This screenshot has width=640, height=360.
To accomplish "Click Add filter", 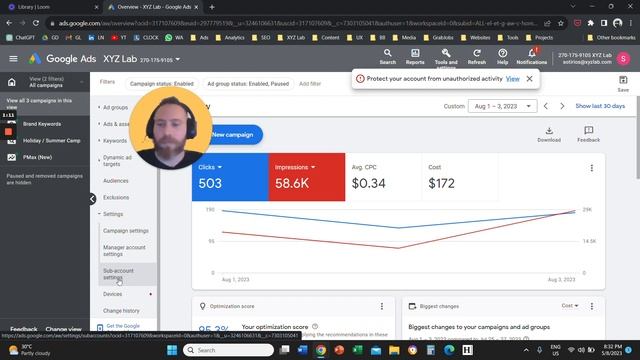I will tap(310, 84).
